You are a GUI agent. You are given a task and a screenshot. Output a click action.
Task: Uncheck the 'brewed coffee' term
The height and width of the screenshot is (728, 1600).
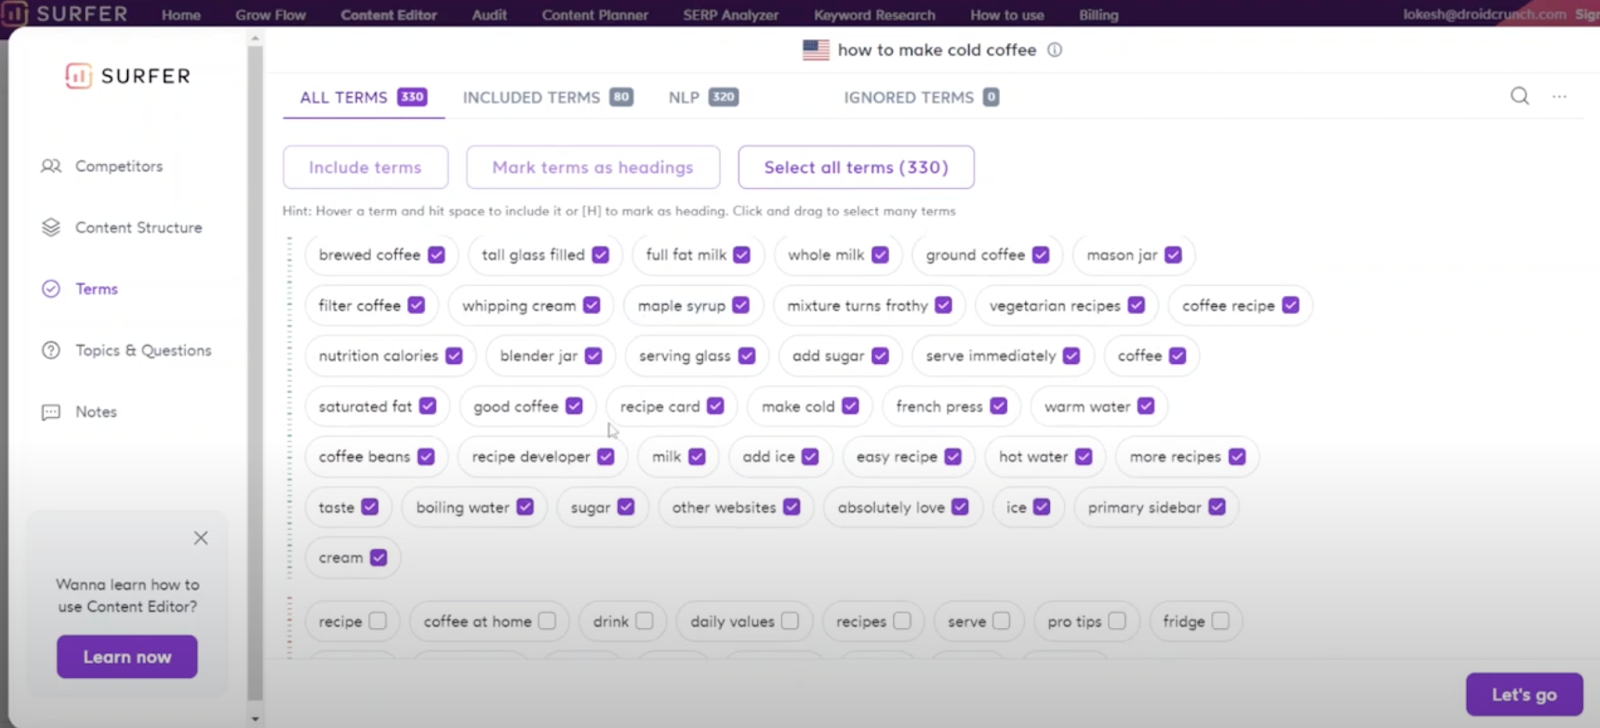click(436, 255)
